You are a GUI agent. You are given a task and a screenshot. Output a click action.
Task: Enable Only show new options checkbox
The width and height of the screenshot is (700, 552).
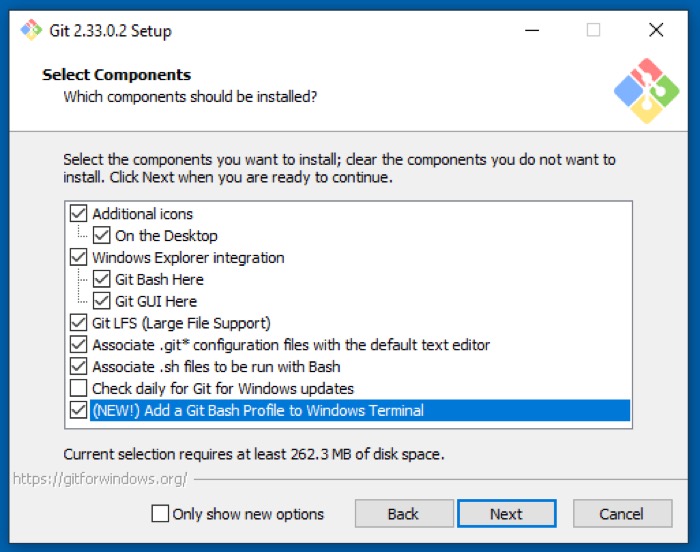160,514
